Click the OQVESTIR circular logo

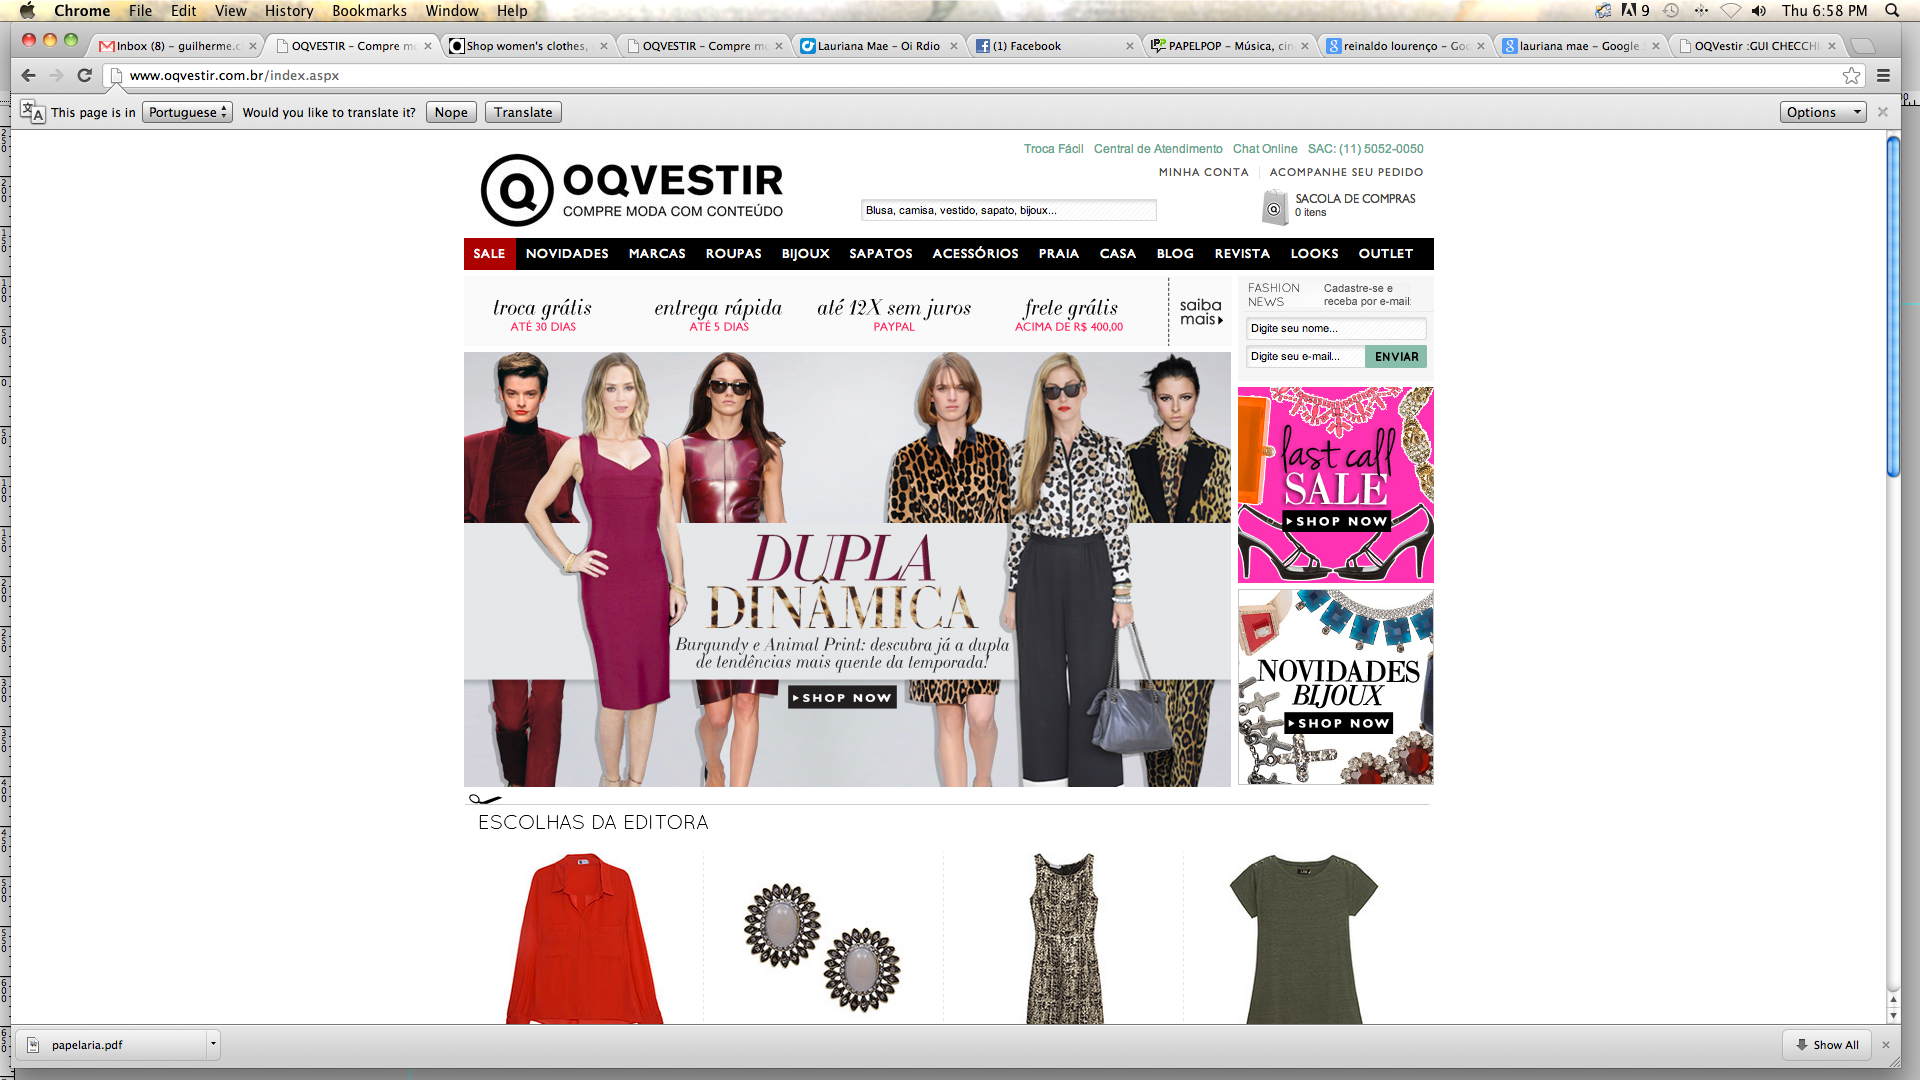(517, 190)
